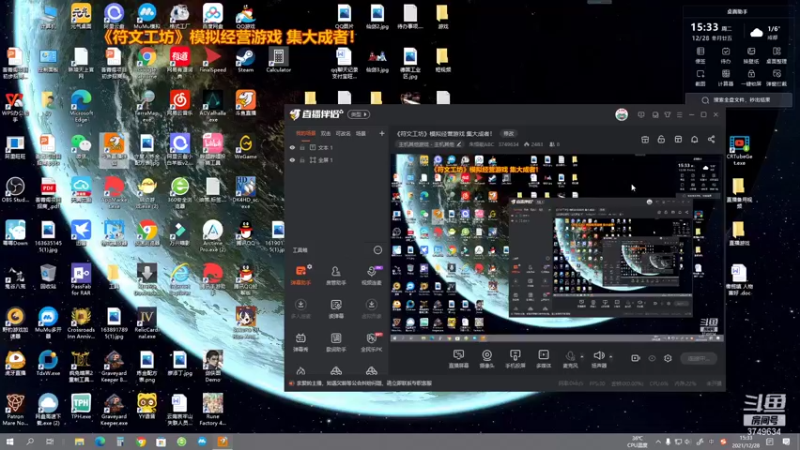The height and width of the screenshot is (450, 800).
Task: Open the Calculator desktop shortcut
Action: (279, 60)
